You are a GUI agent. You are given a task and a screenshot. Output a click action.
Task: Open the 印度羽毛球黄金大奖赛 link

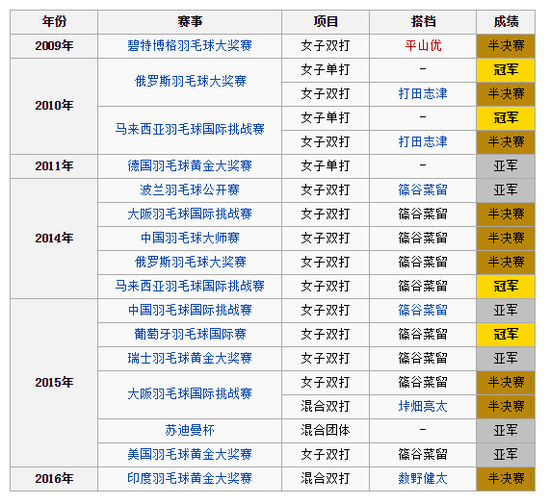click(189, 478)
